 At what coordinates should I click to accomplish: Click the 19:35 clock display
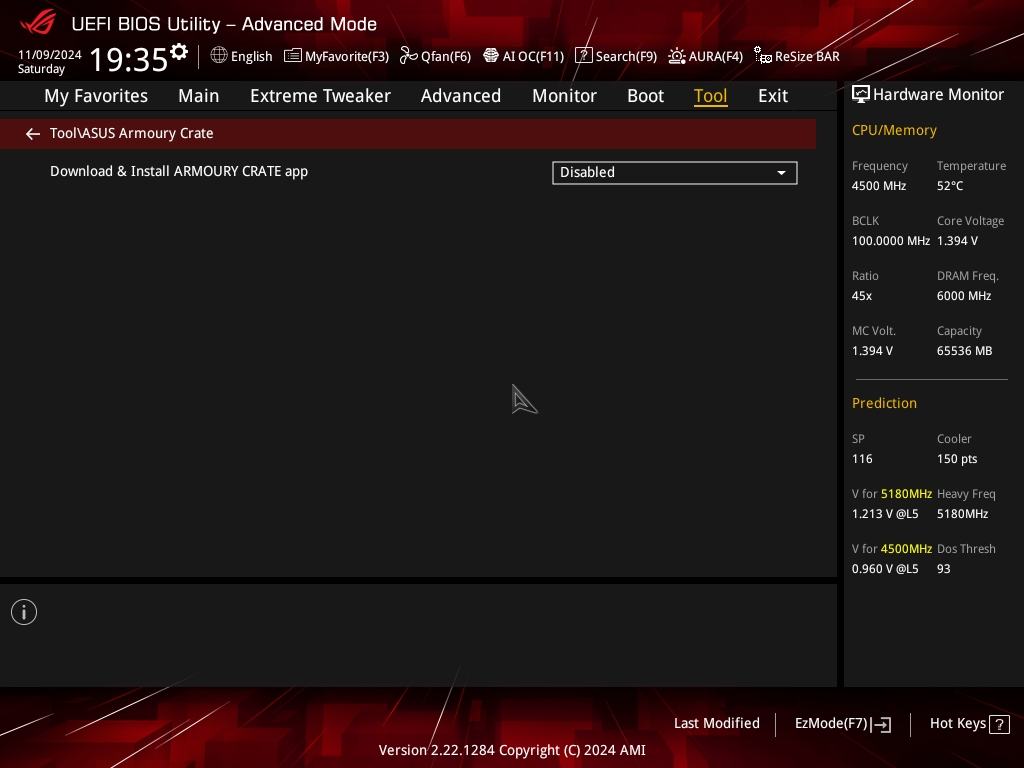pos(129,59)
